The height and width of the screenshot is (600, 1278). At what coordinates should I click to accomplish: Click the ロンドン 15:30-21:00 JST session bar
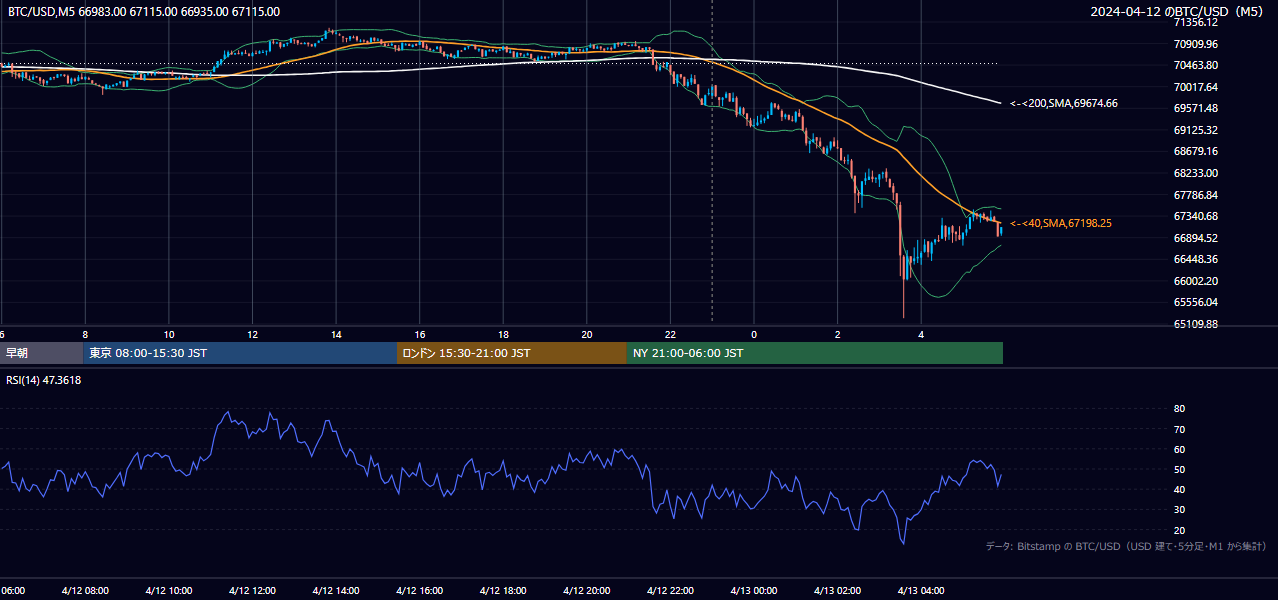coord(512,353)
